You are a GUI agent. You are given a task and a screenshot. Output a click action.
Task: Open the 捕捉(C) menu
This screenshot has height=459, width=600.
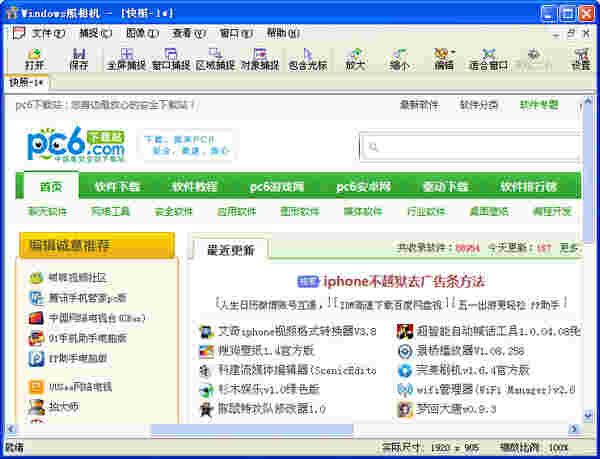pos(96,34)
